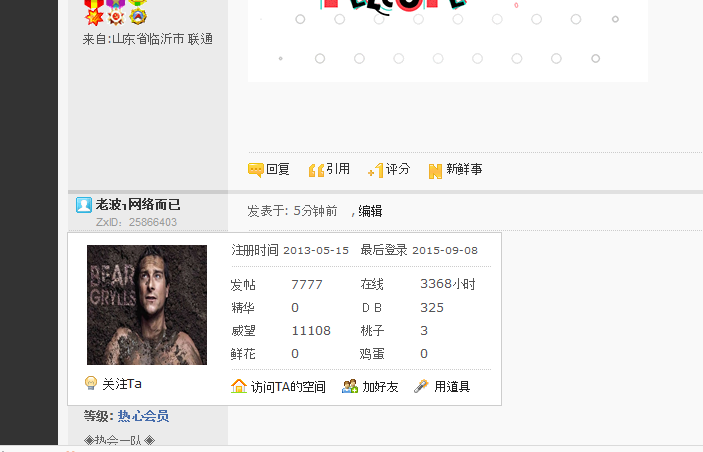Viewport: 703px width, 452px height.
Task: Click the red star medal badge
Action: (x=94, y=17)
